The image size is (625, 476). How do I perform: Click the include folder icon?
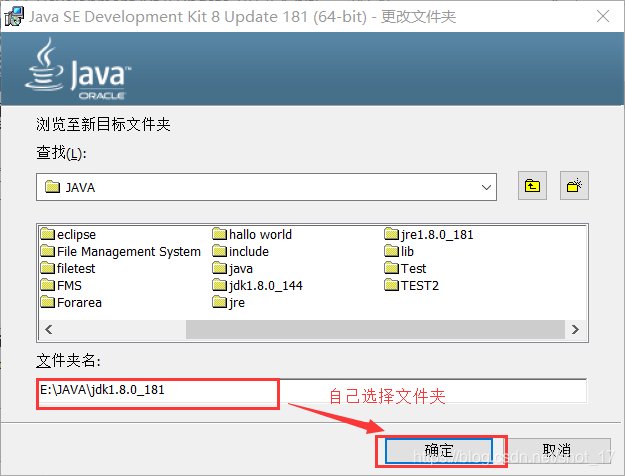(x=220, y=251)
